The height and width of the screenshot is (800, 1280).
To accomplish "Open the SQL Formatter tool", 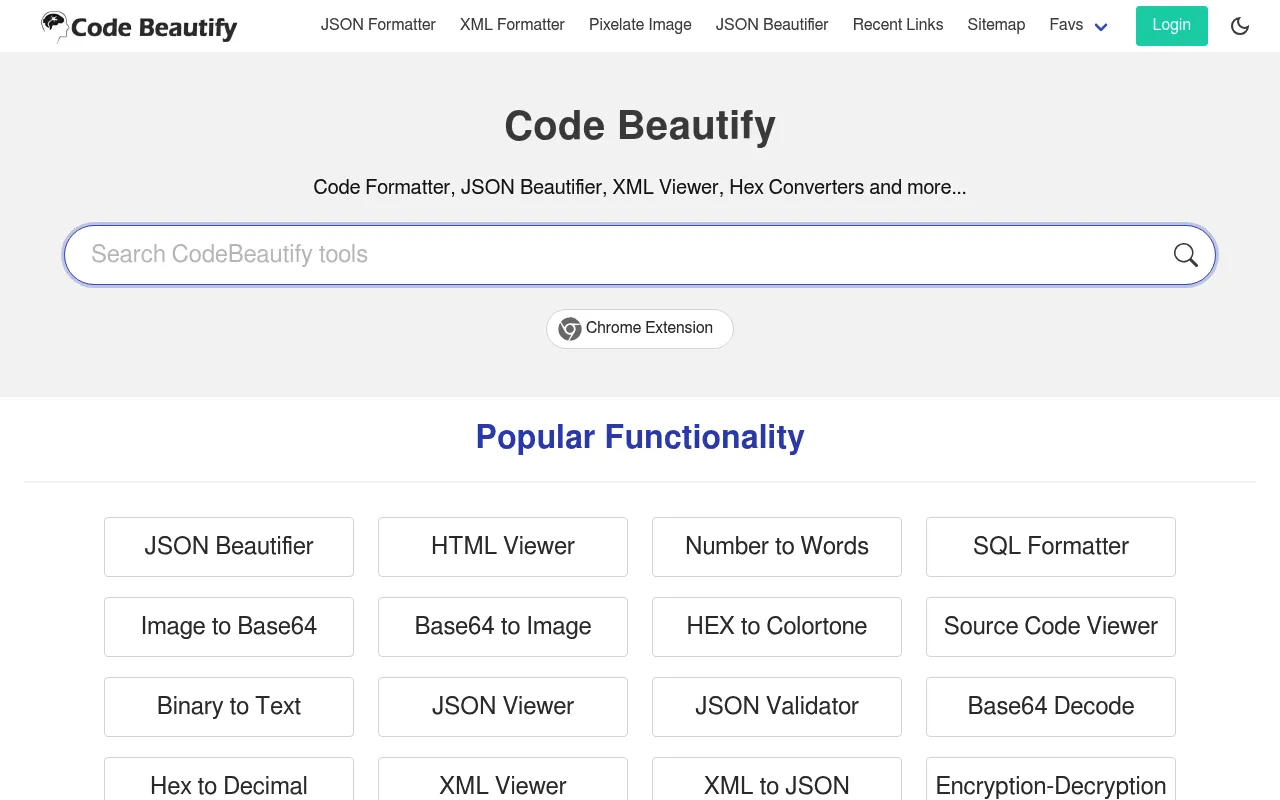I will 1051,547.
